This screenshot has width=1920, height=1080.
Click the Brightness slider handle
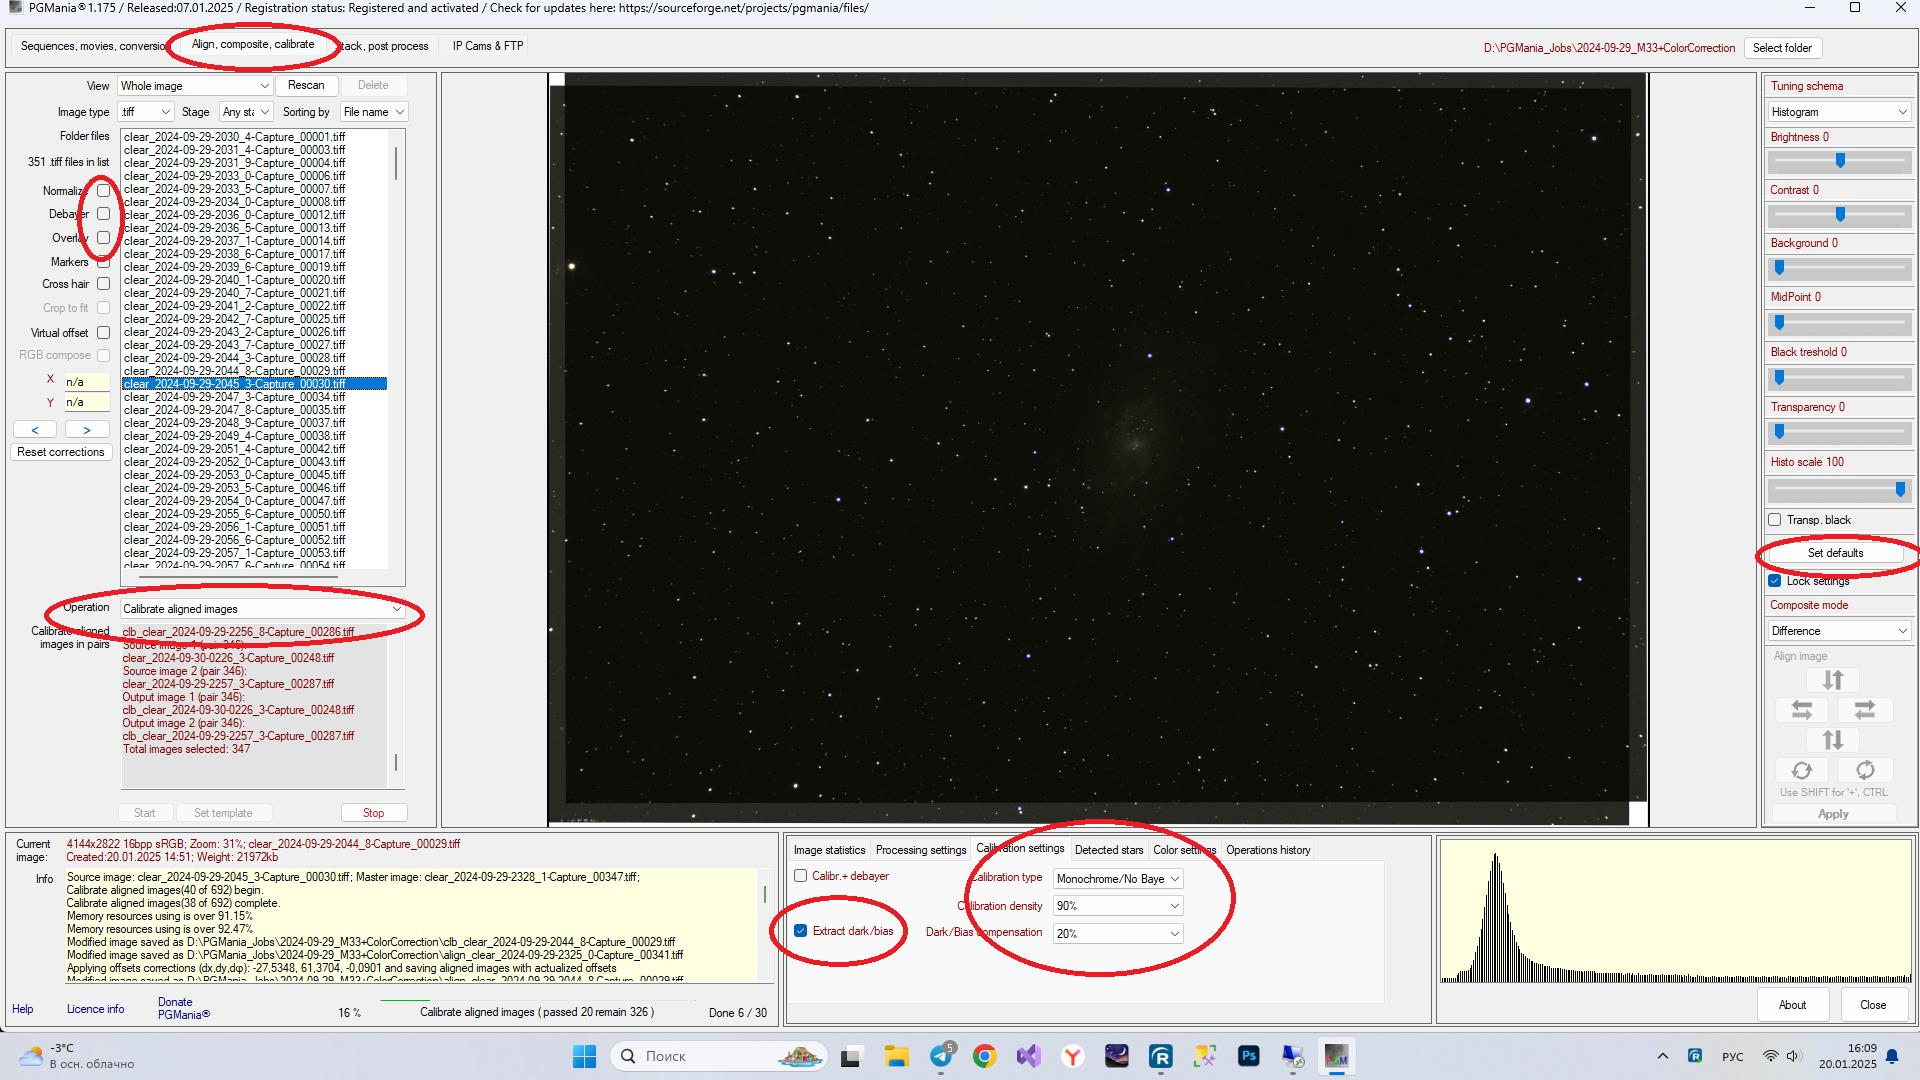click(x=1839, y=161)
